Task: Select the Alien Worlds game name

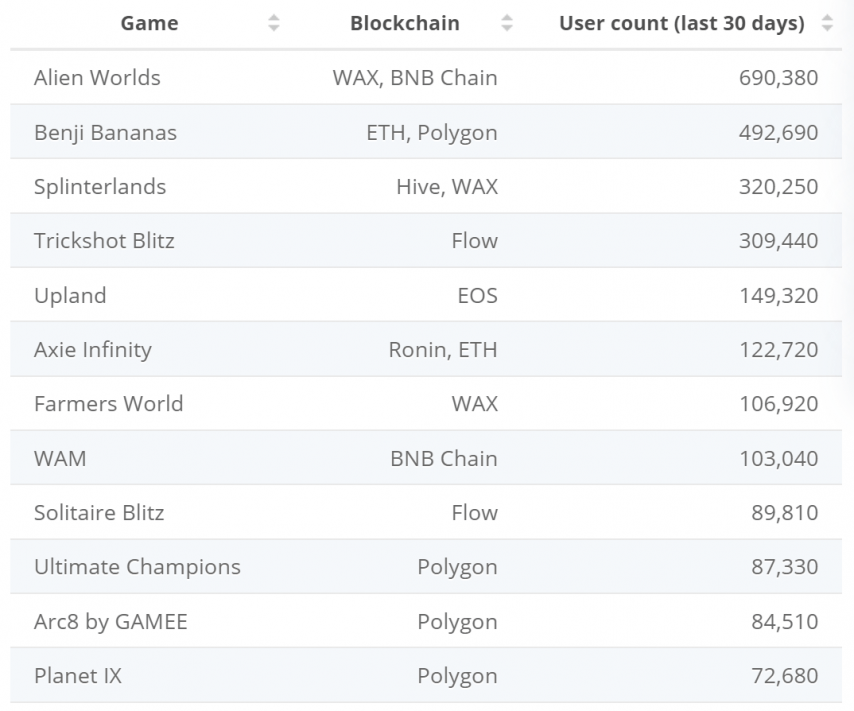Action: [97, 78]
